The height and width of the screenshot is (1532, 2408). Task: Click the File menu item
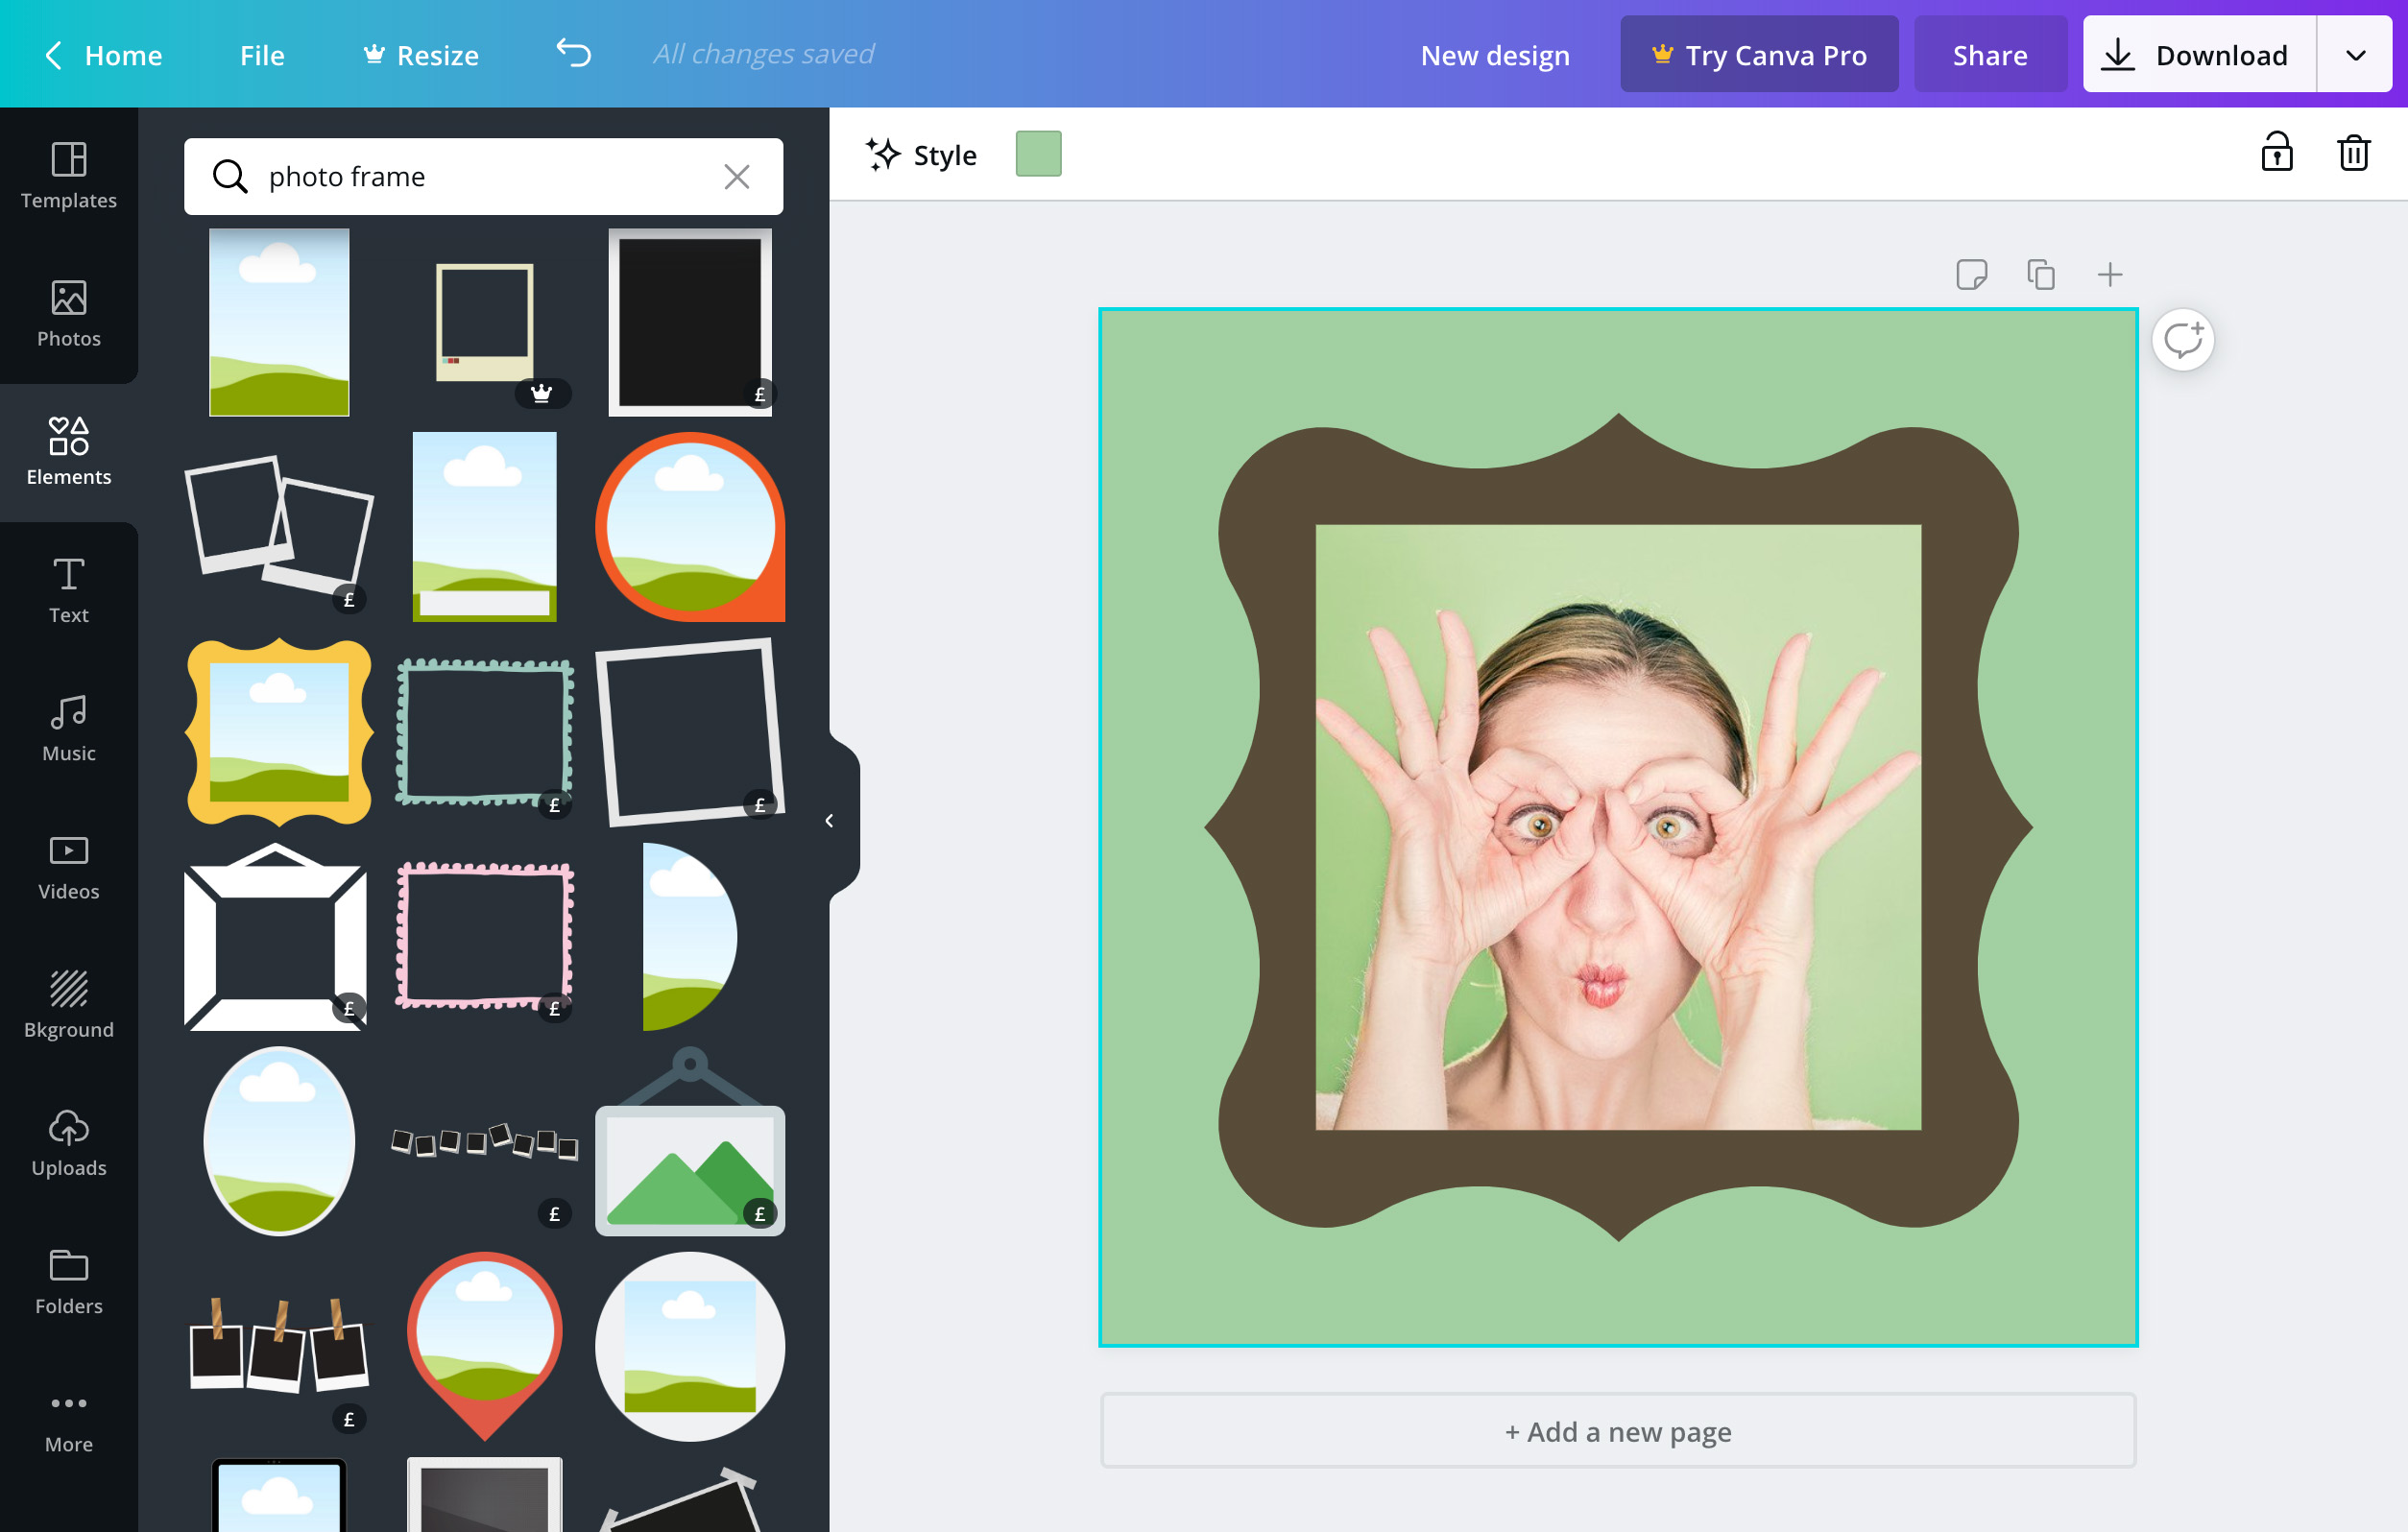point(261,53)
